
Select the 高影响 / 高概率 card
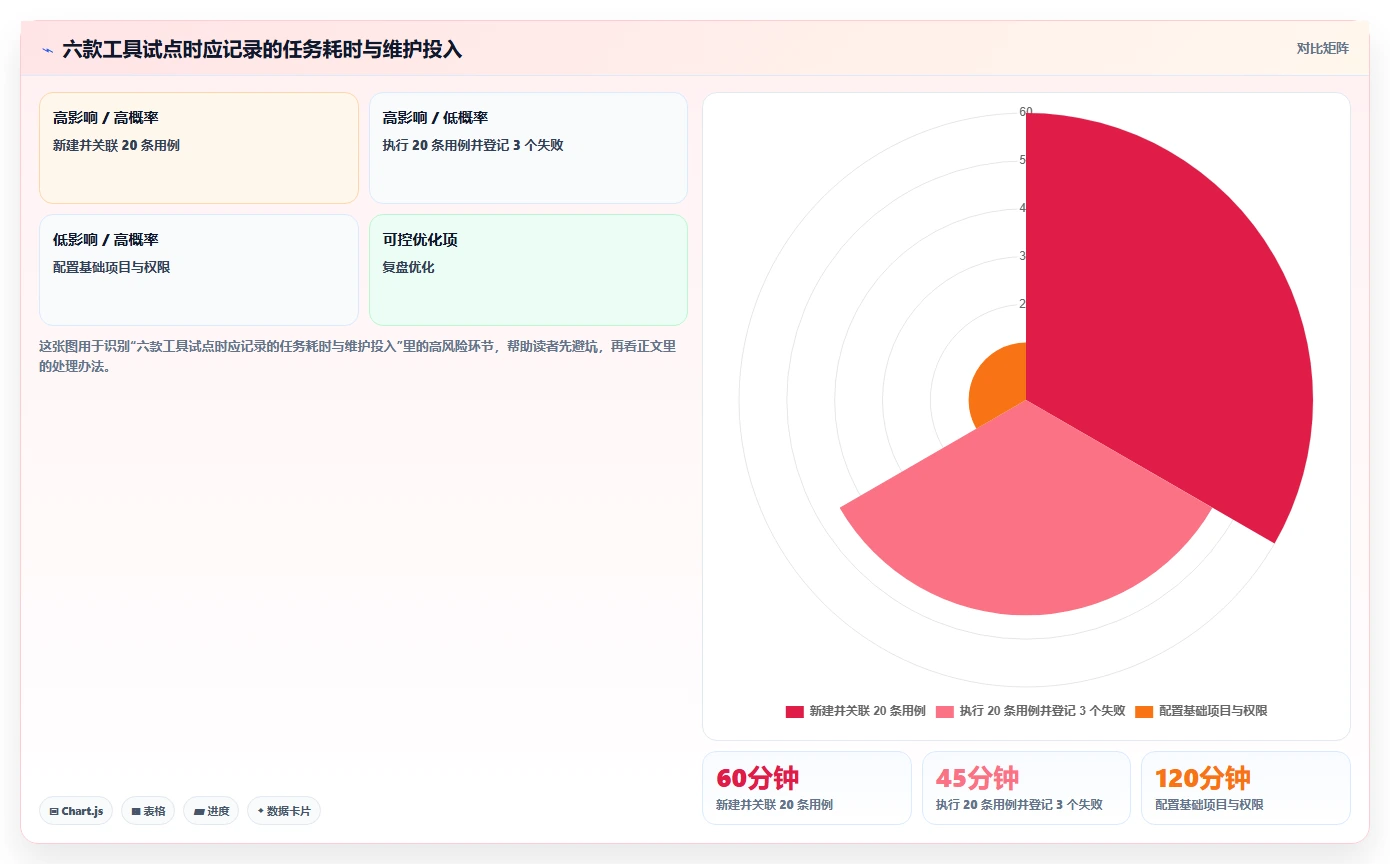[x=199, y=148]
